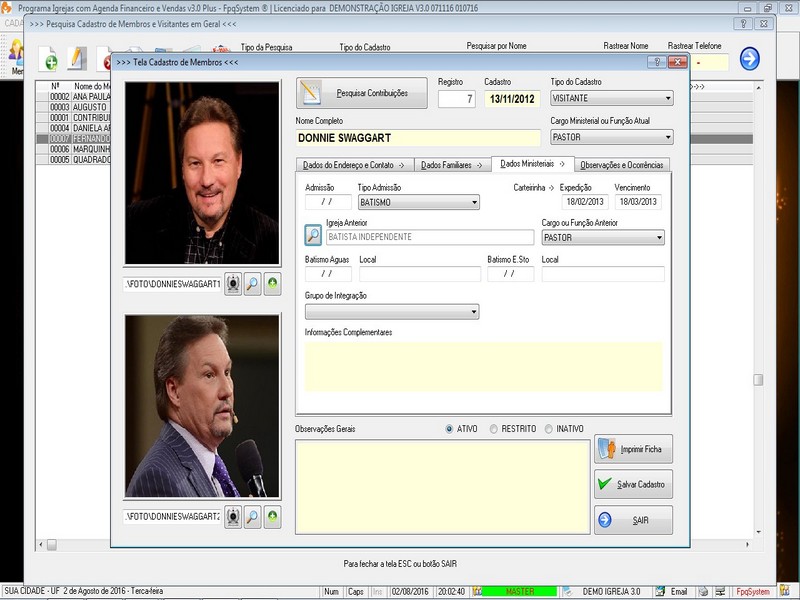800x600 pixels.
Task: Click the magnifier icon for DONNIESWAGGART1 photo
Action: tap(253, 284)
